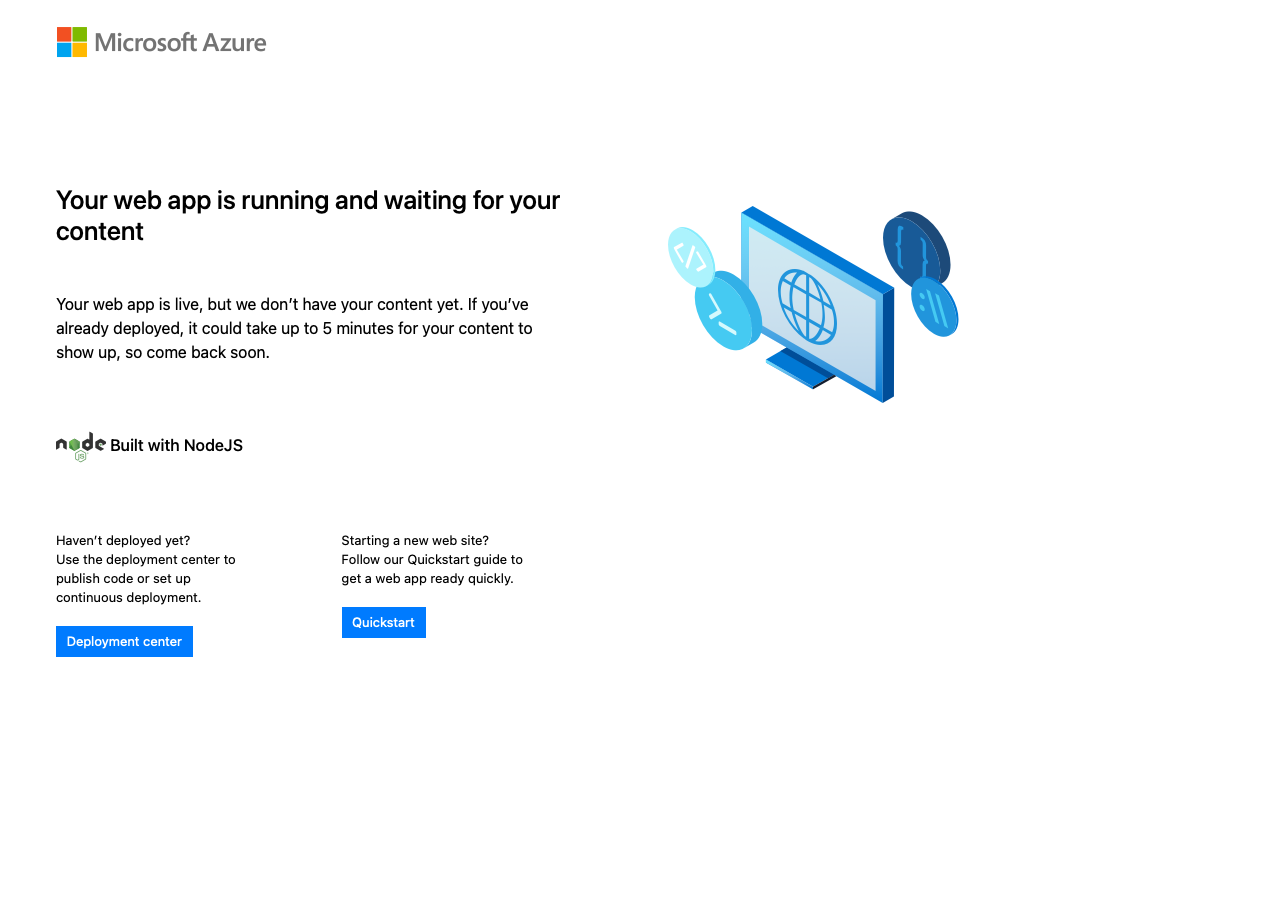Click "get a web app ready quickly." text
1266x911 pixels.
pyautogui.click(x=427, y=579)
